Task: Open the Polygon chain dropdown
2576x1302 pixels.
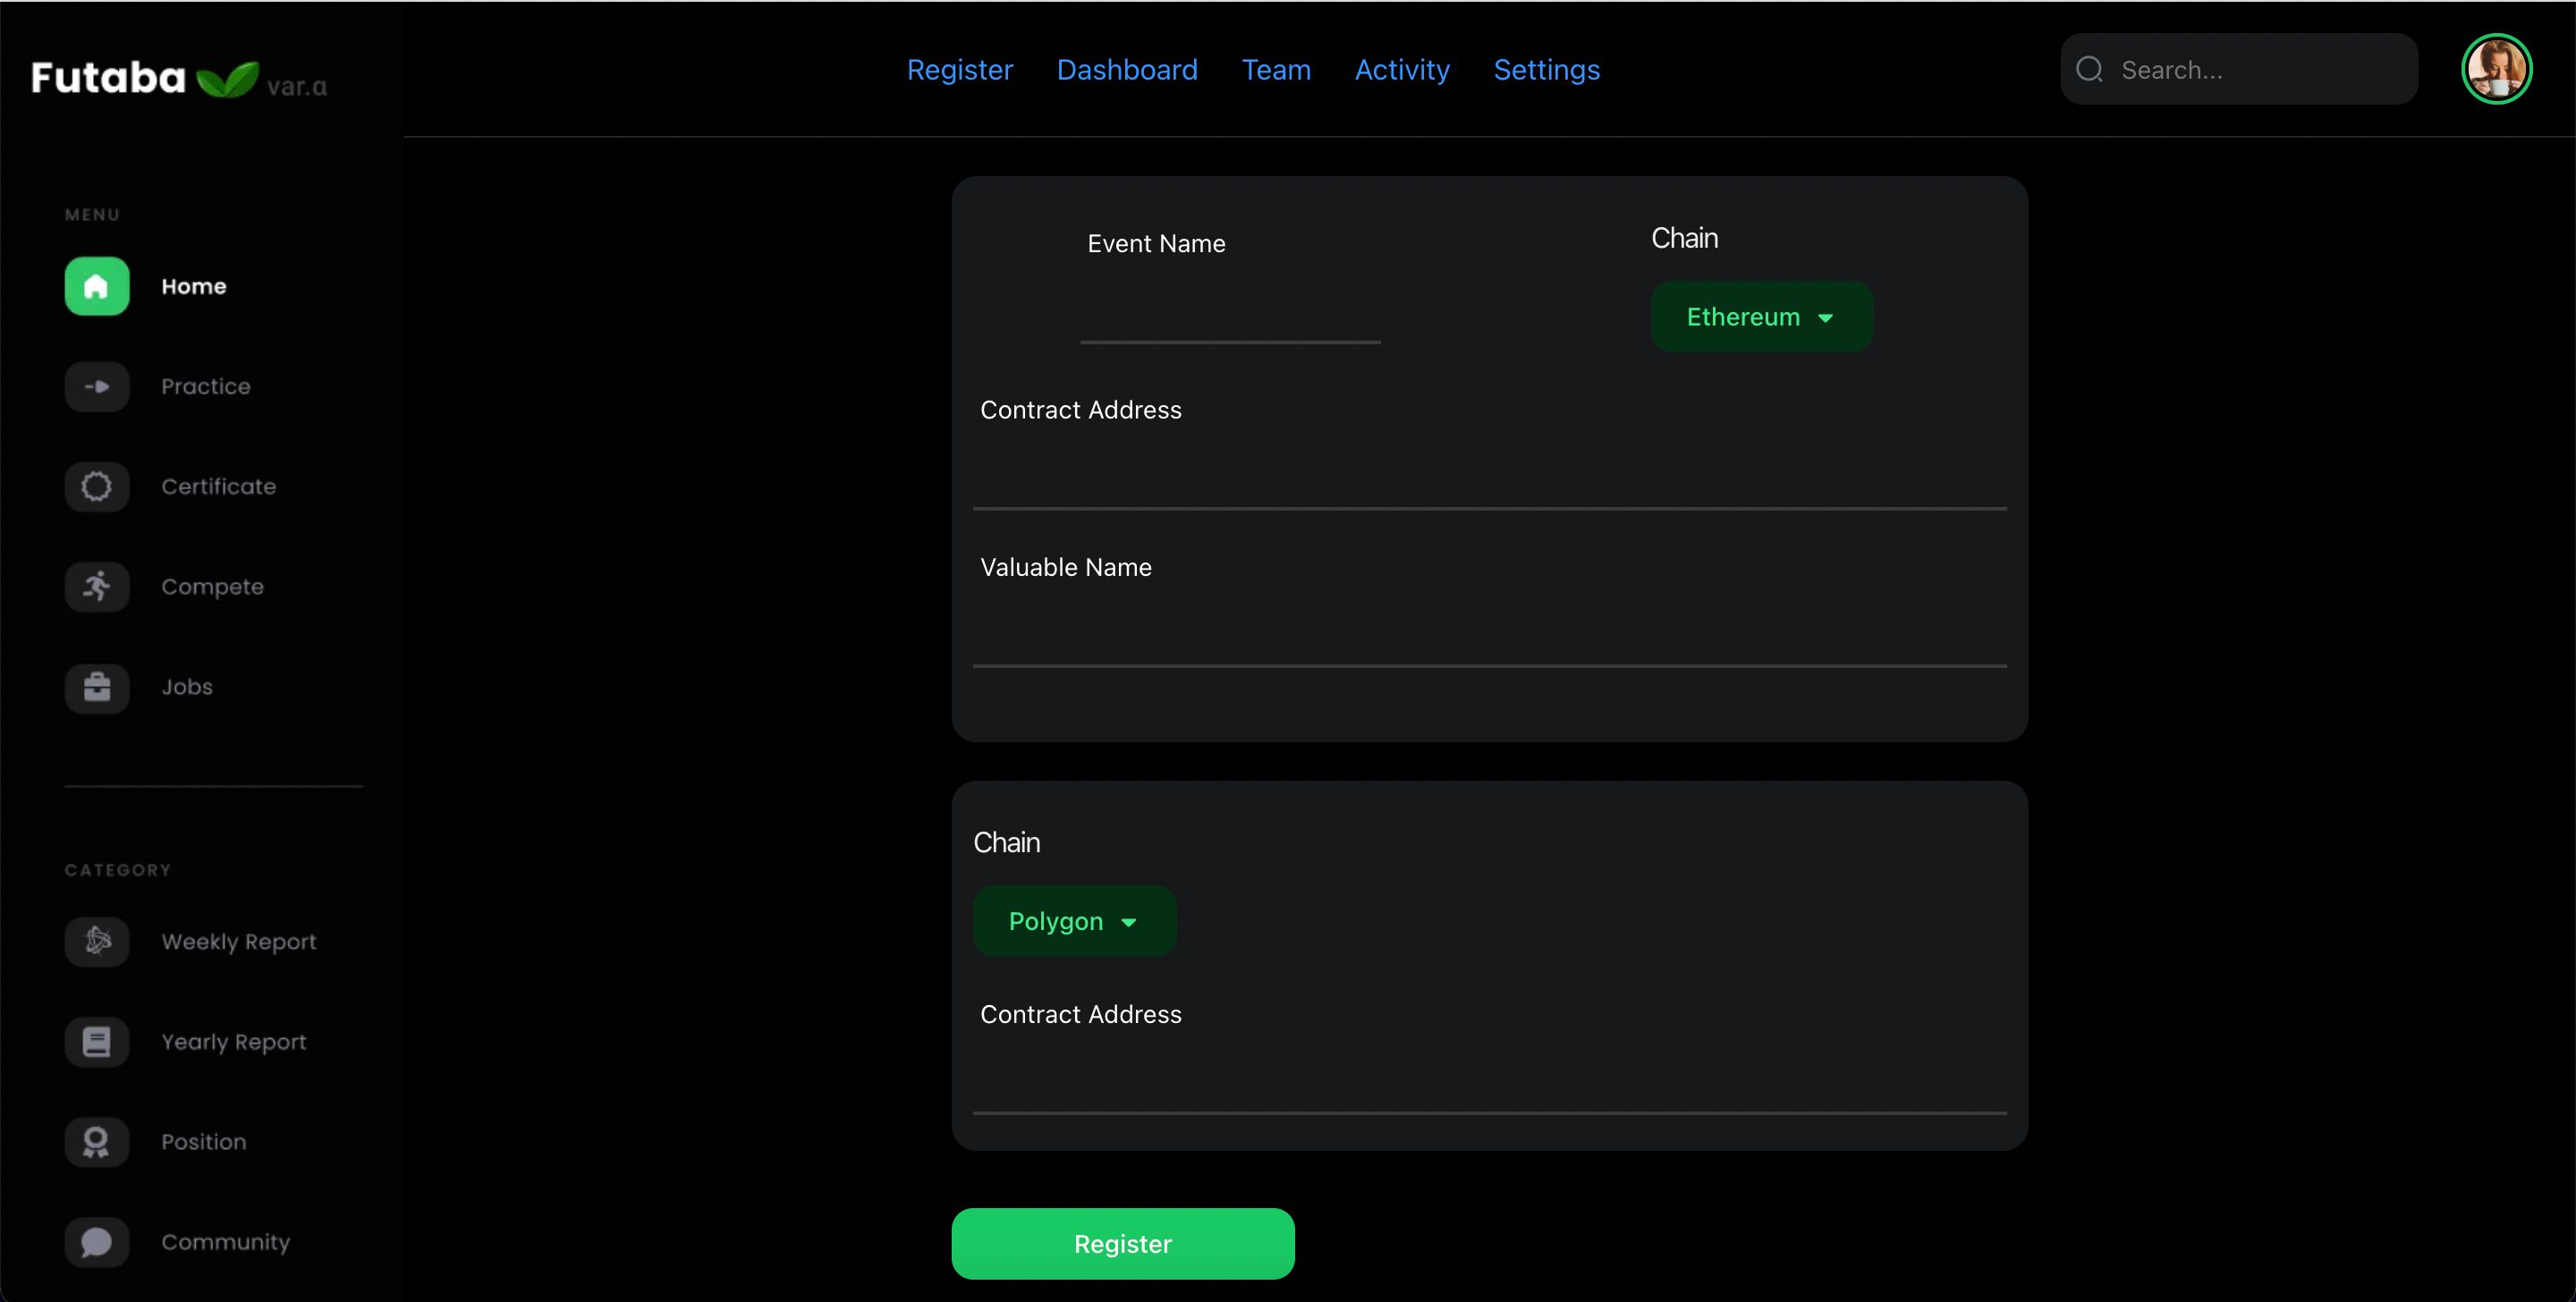Action: coord(1074,920)
